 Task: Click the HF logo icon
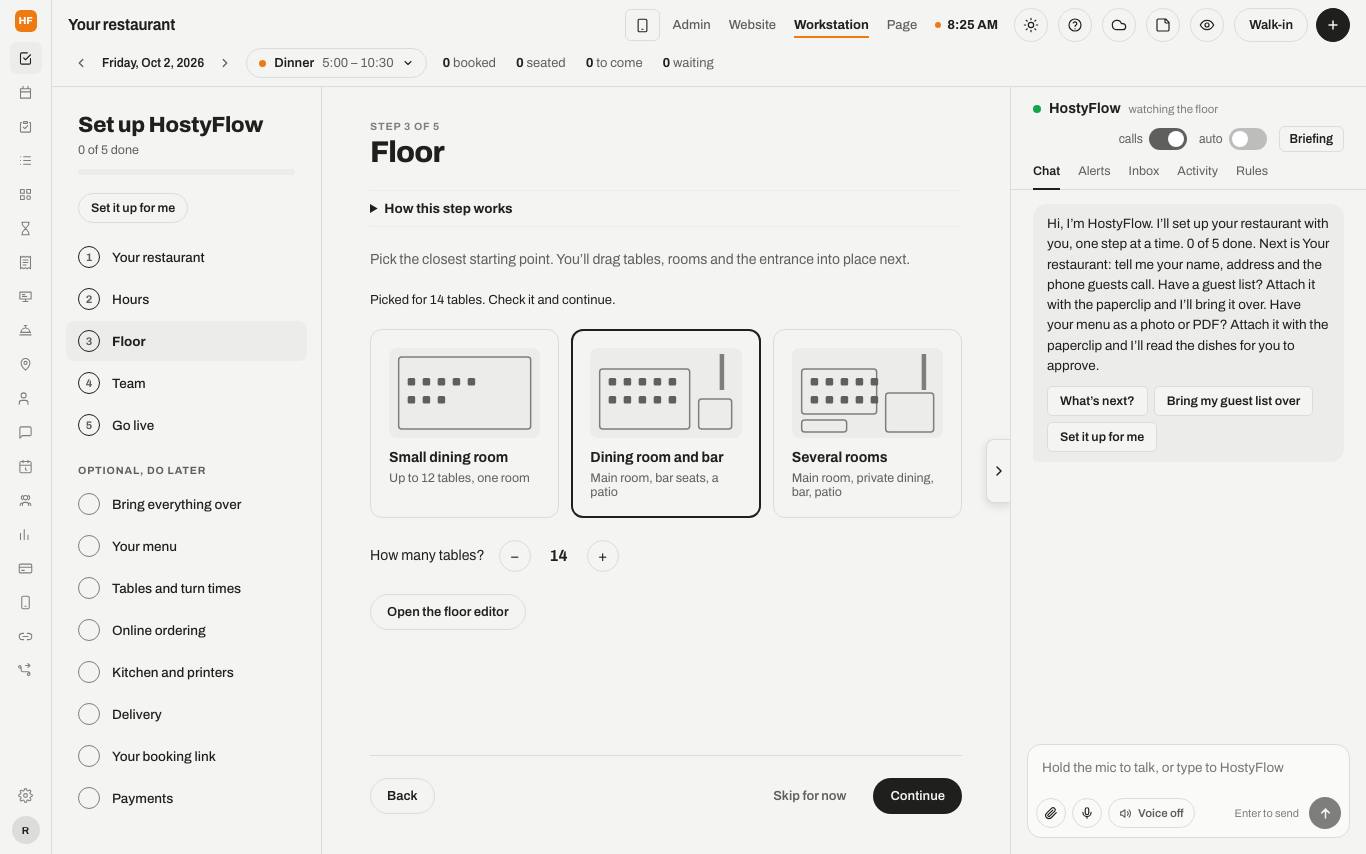pos(26,20)
